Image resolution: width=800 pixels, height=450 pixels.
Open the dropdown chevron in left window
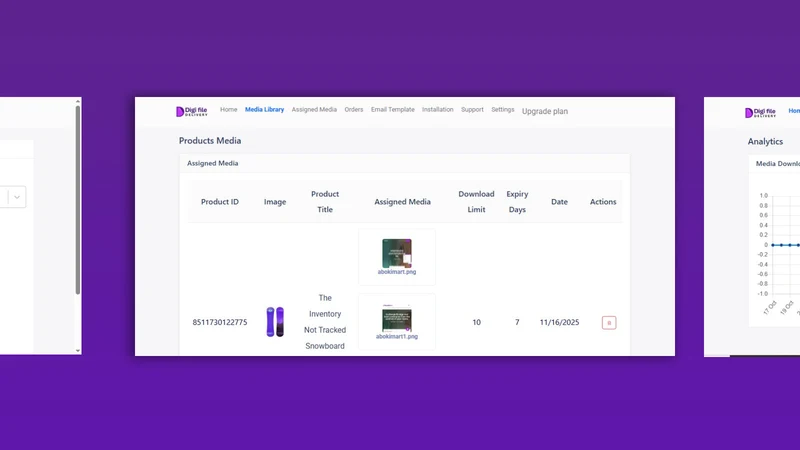(17, 197)
